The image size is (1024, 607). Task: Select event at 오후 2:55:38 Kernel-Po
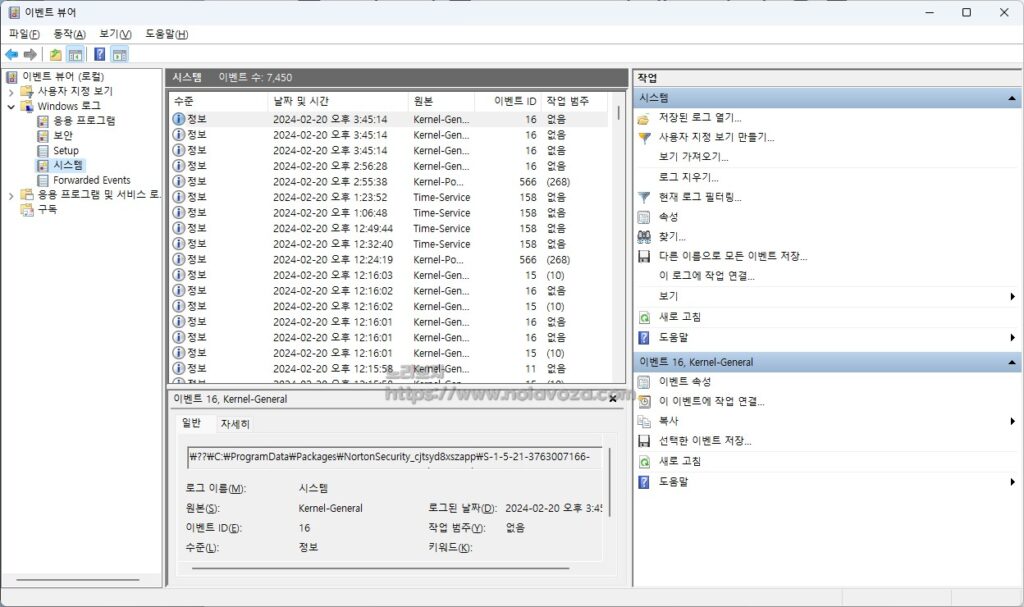click(x=390, y=182)
